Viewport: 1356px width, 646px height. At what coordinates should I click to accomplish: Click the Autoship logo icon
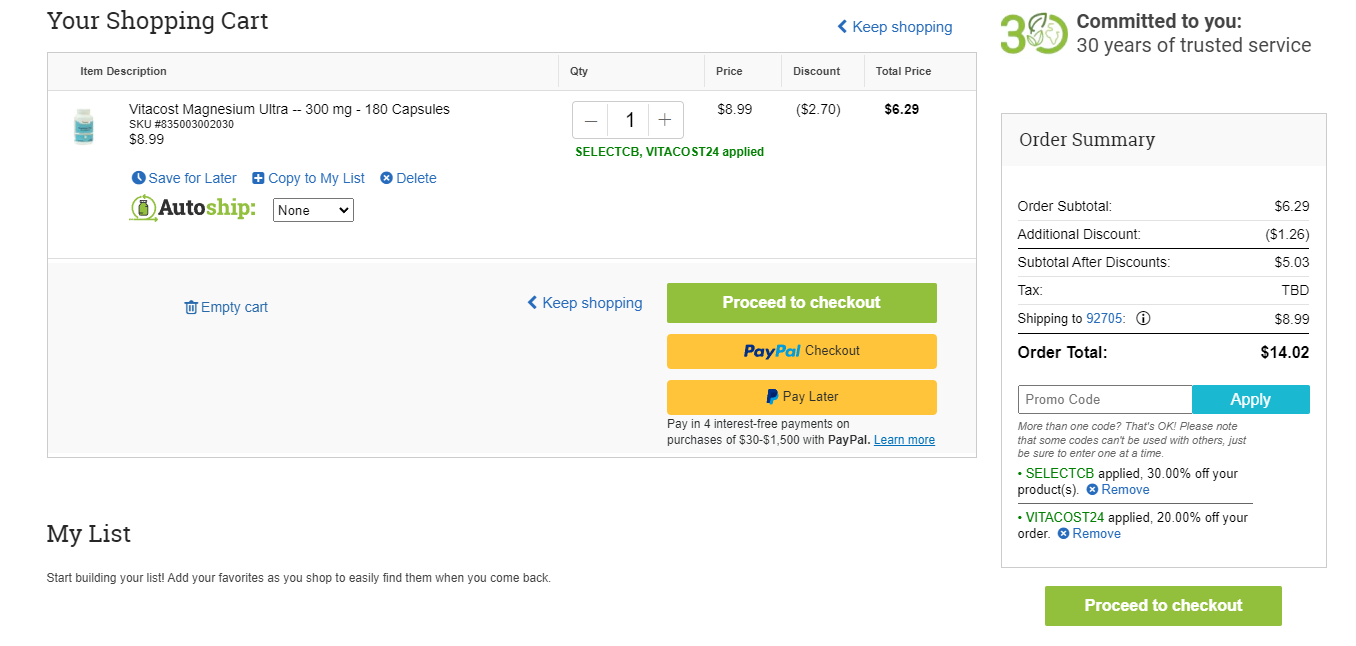pyautogui.click(x=192, y=208)
